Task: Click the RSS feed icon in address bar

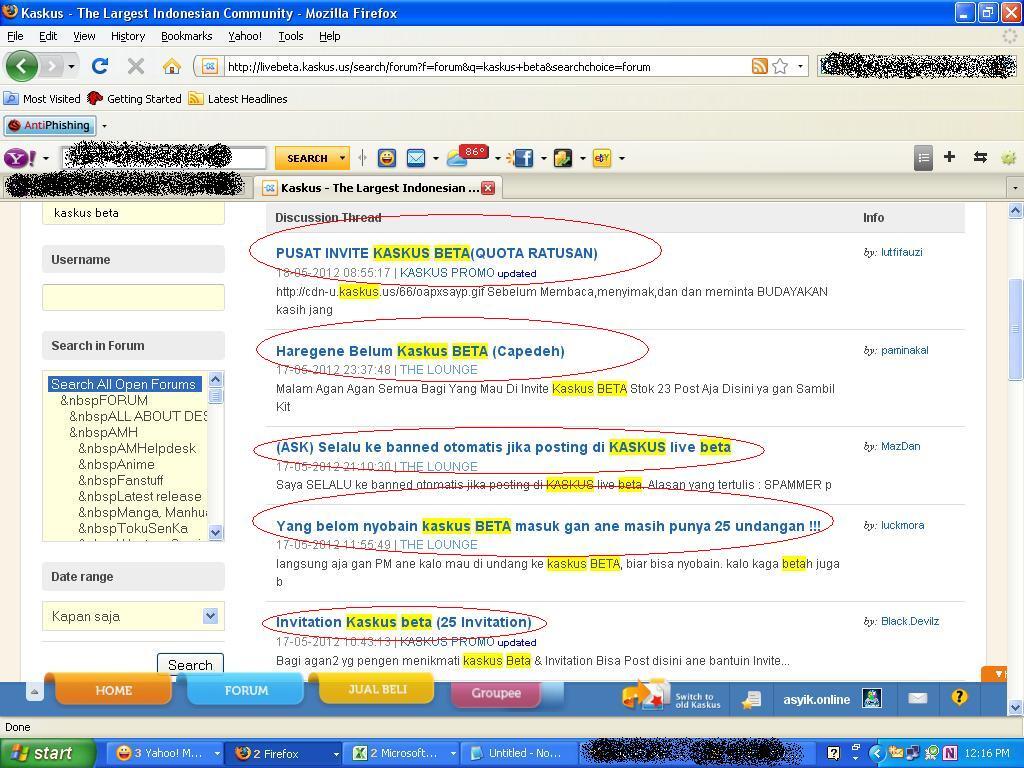Action: pos(760,66)
